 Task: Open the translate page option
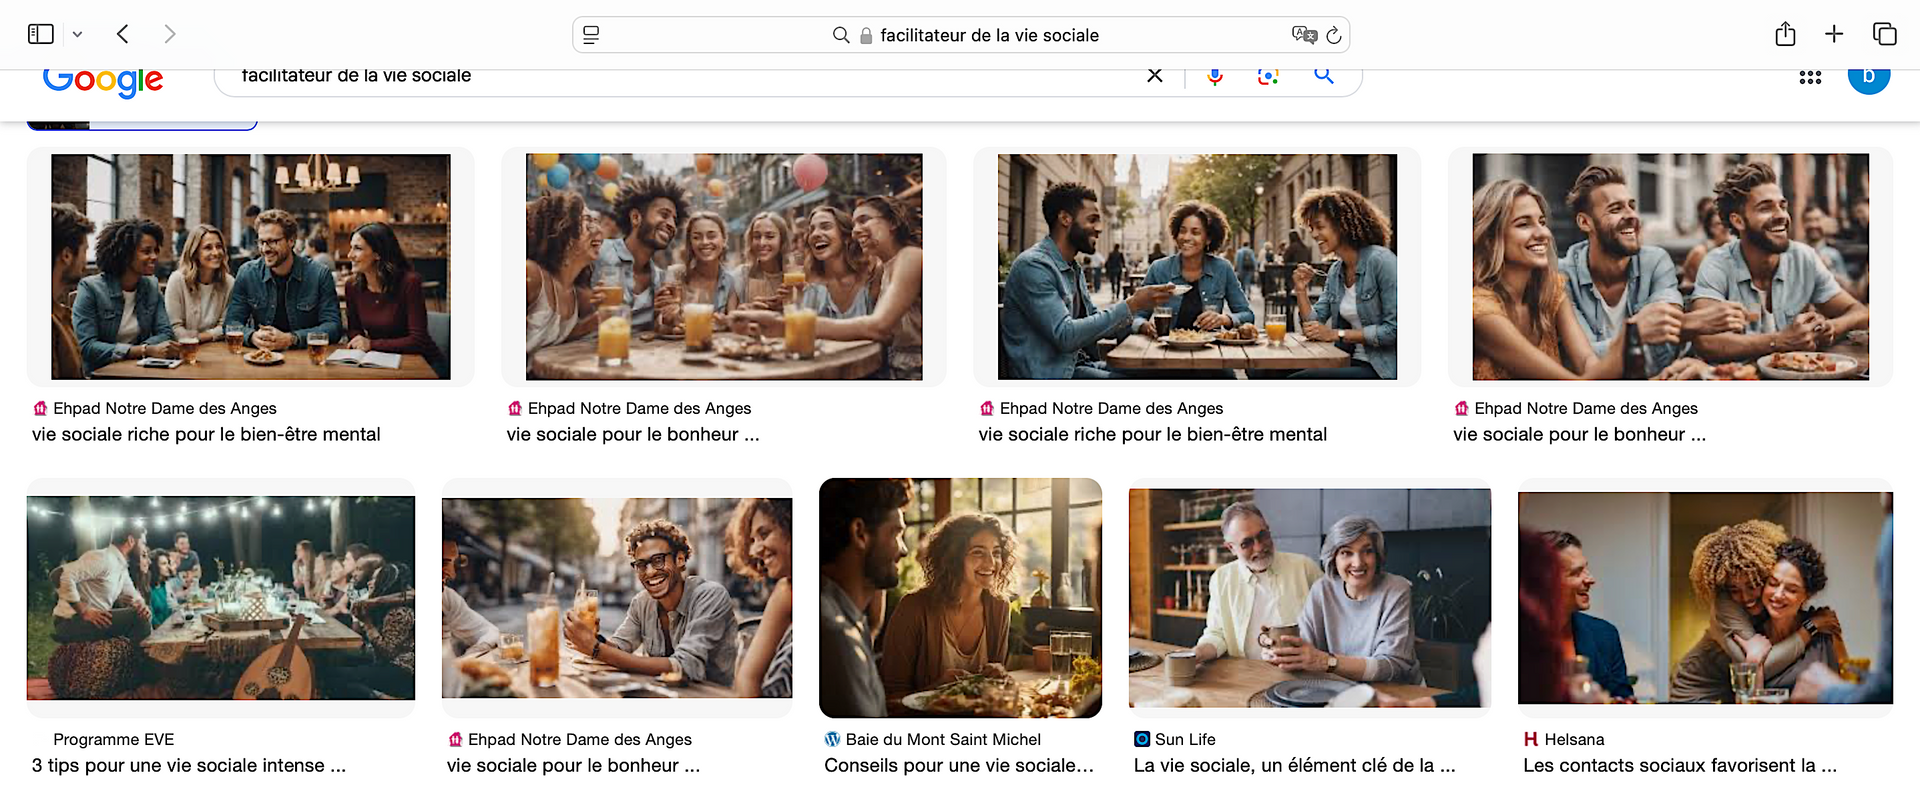[x=1304, y=35]
